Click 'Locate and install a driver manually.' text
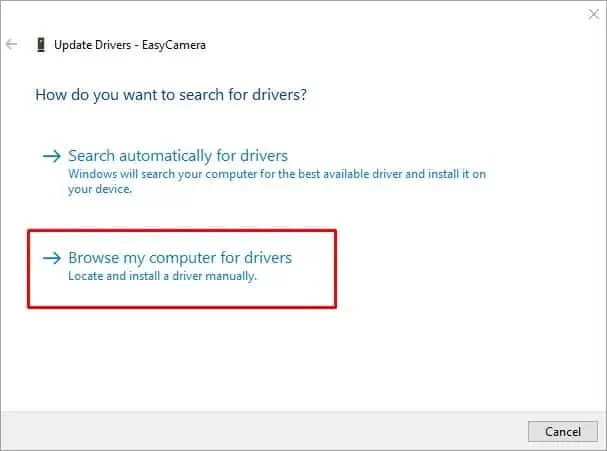607x451 pixels. pos(162,276)
